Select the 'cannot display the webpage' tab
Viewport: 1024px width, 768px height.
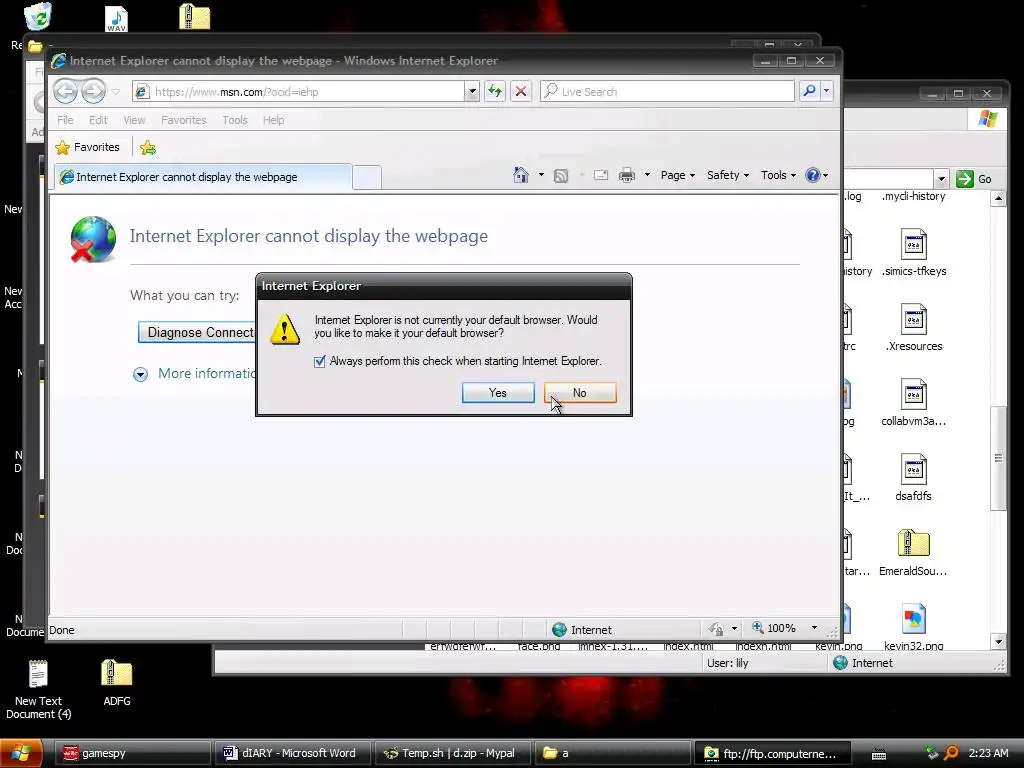pyautogui.click(x=203, y=177)
